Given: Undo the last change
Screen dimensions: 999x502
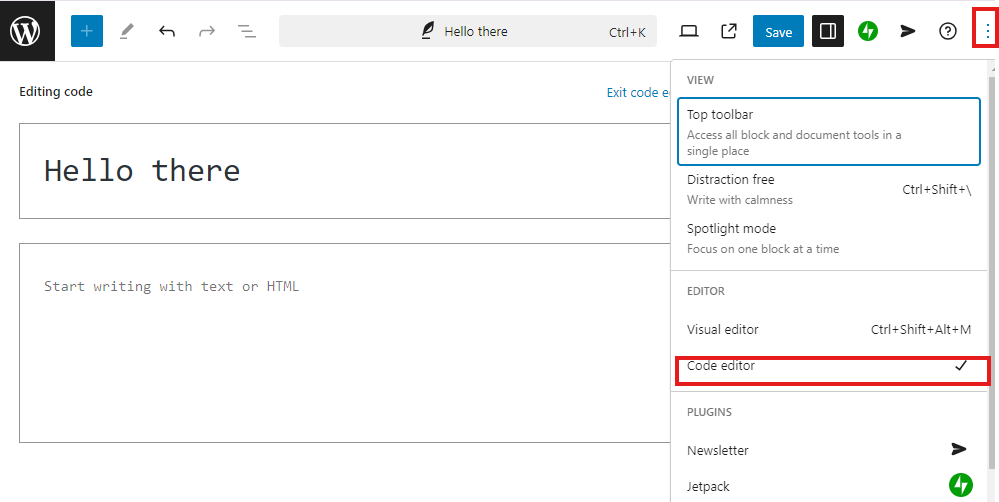Looking at the screenshot, I should pos(167,31).
